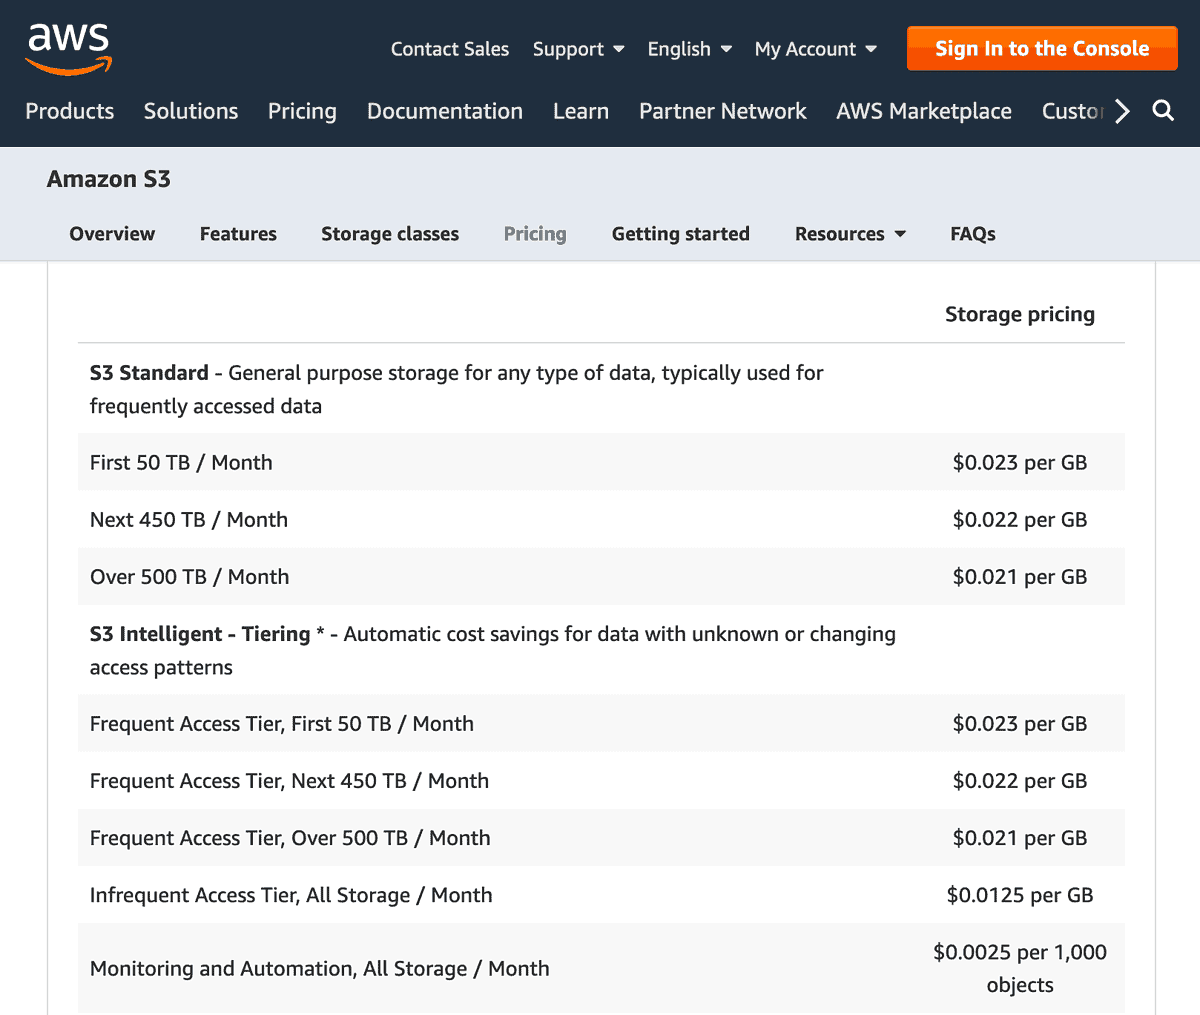Click the Storage pricing column header
Screen dimensions: 1200x1015
1020,314
